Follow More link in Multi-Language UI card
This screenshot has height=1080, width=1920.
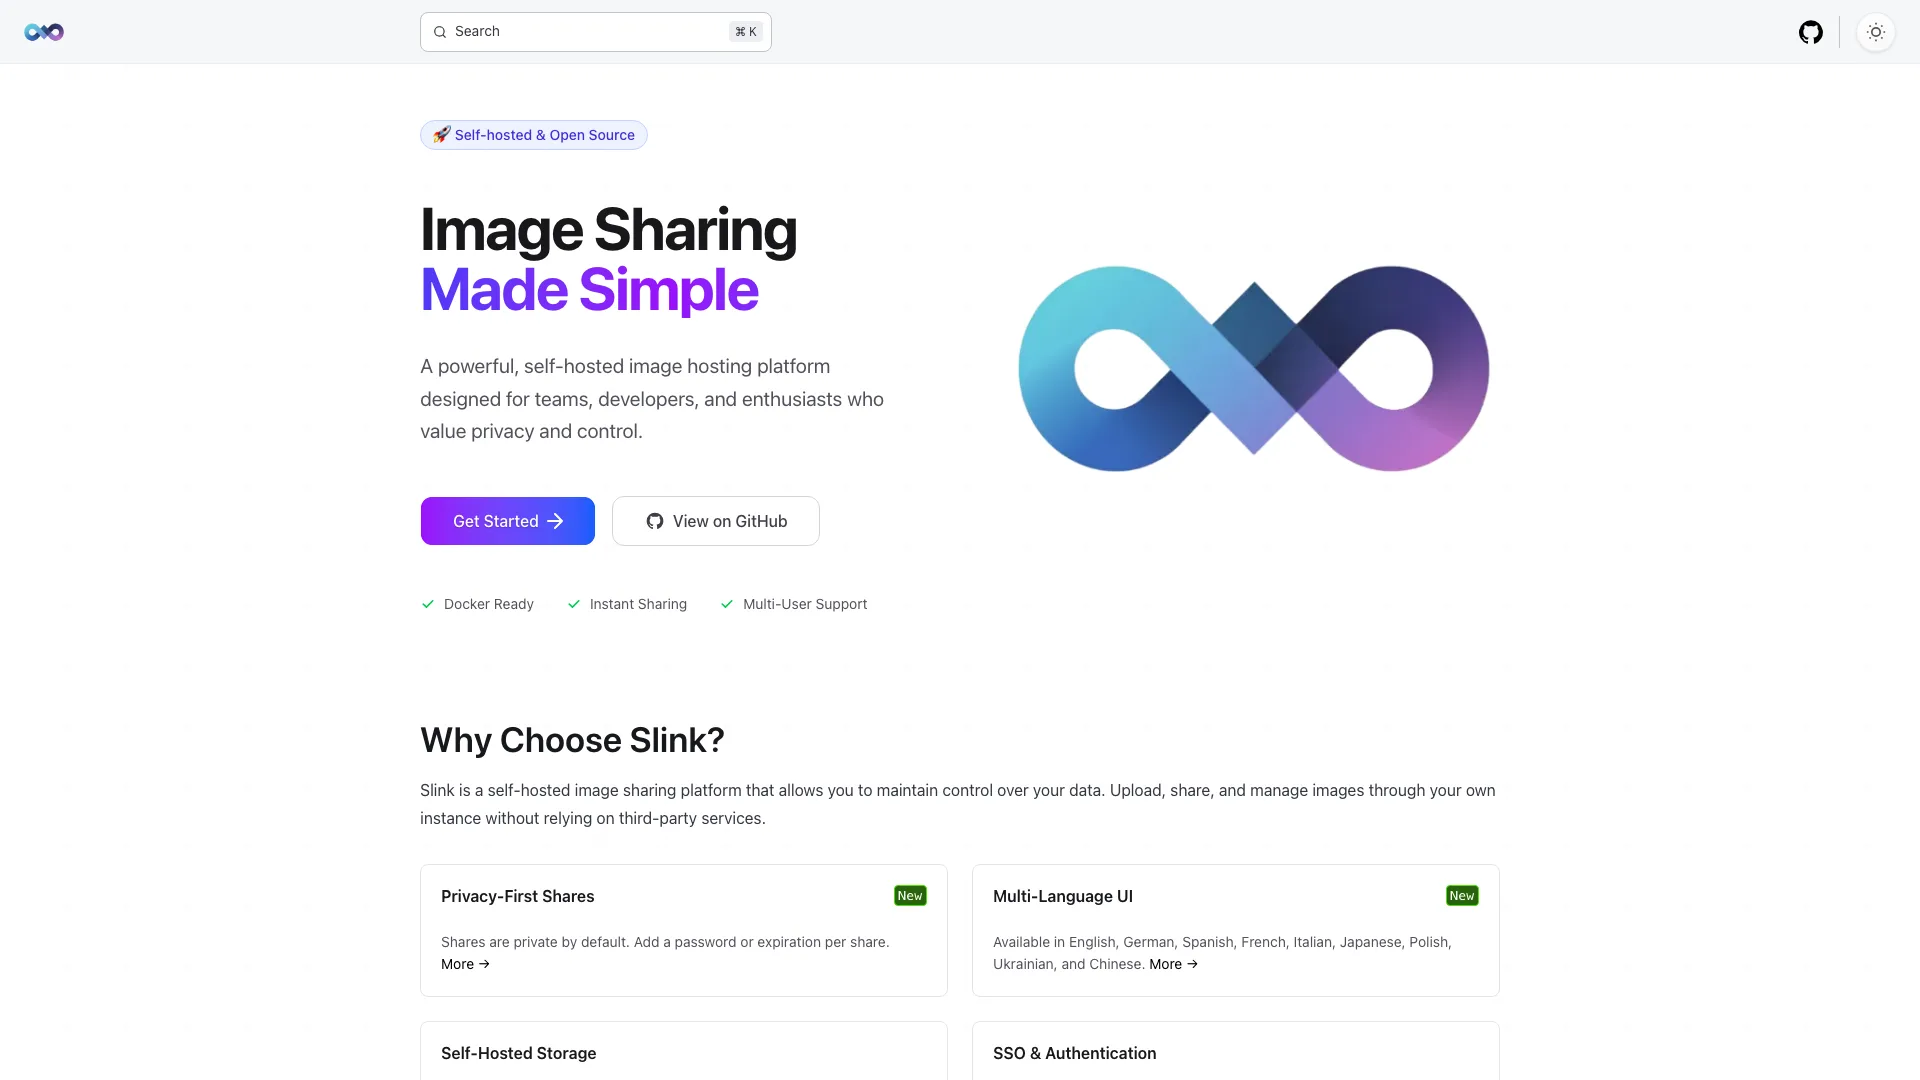click(x=1173, y=964)
